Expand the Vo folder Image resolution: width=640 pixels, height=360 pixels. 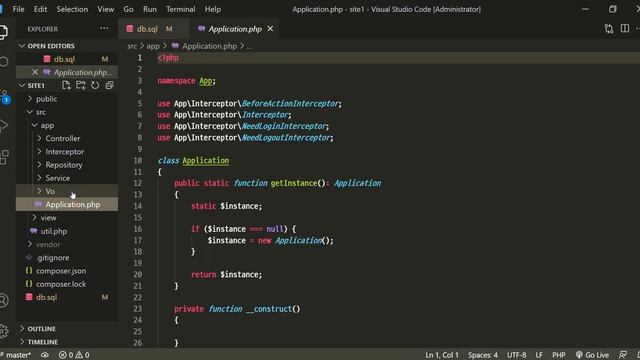67,191
